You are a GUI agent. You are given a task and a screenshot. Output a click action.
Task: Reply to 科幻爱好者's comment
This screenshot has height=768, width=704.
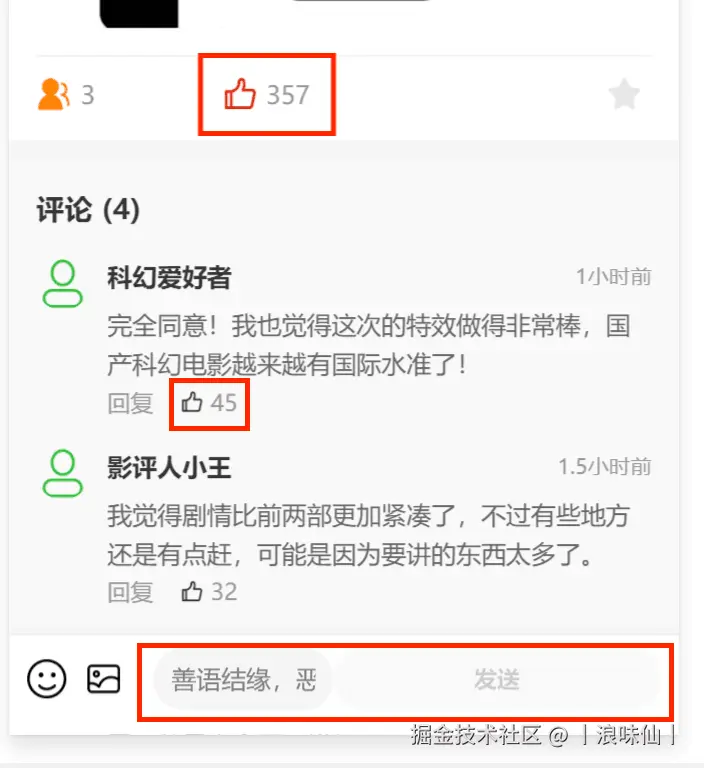(x=130, y=404)
